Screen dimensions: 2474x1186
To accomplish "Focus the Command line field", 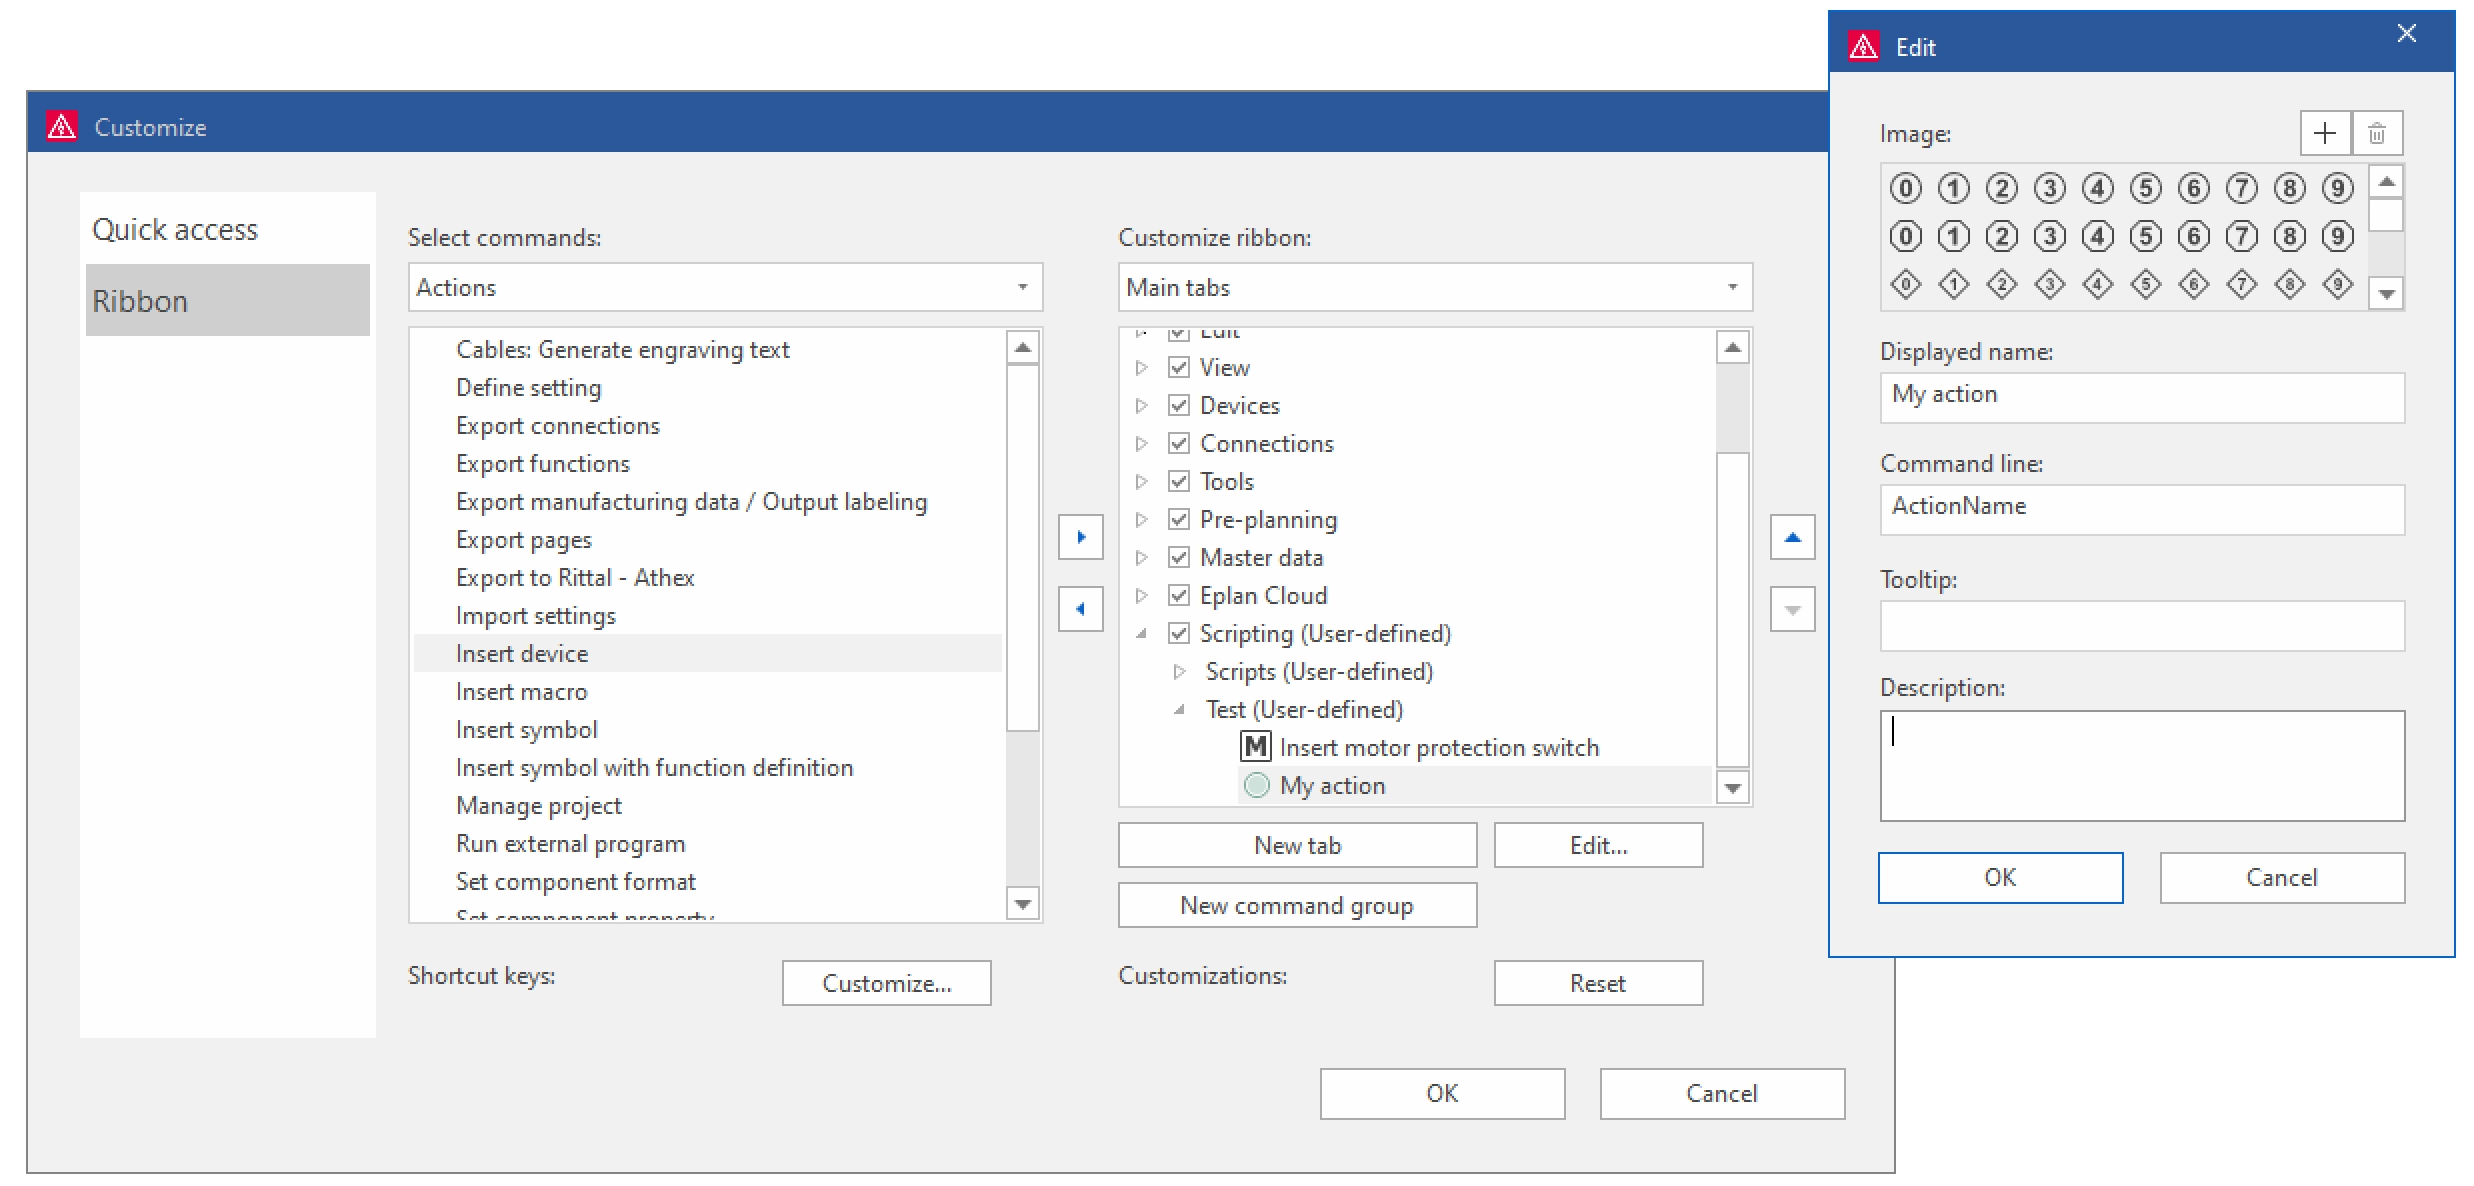I will click(2142, 509).
